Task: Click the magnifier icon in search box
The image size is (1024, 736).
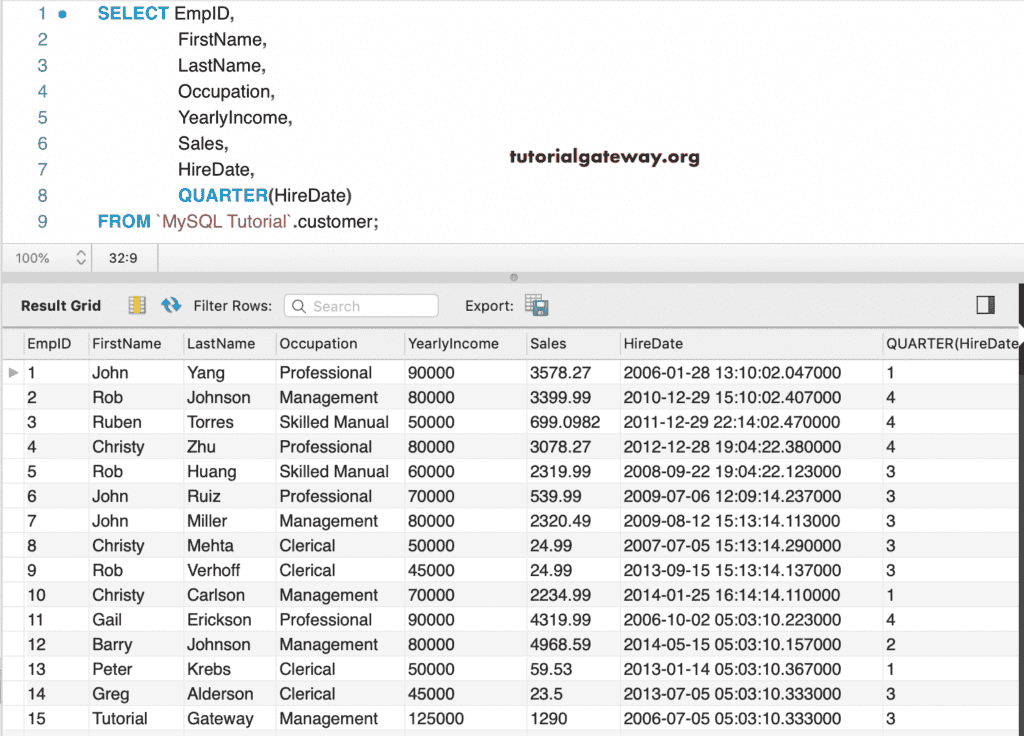Action: click(x=298, y=306)
